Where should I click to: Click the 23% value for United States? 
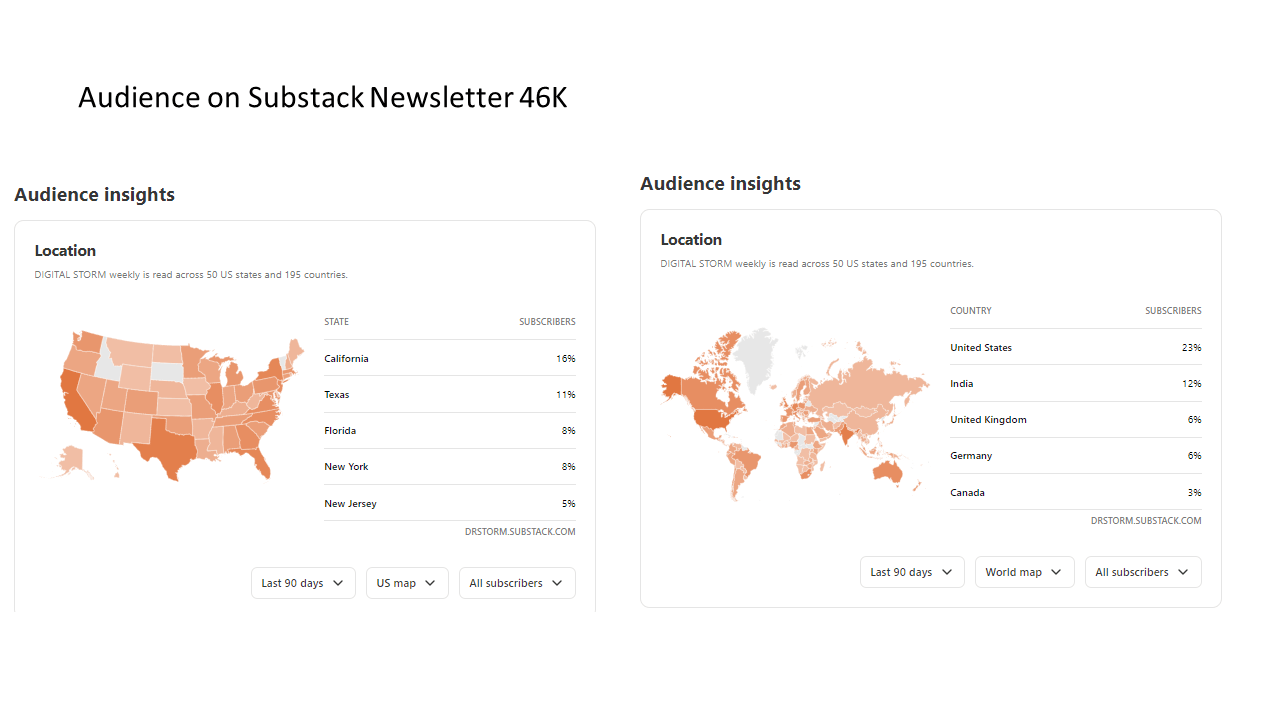pos(1191,348)
